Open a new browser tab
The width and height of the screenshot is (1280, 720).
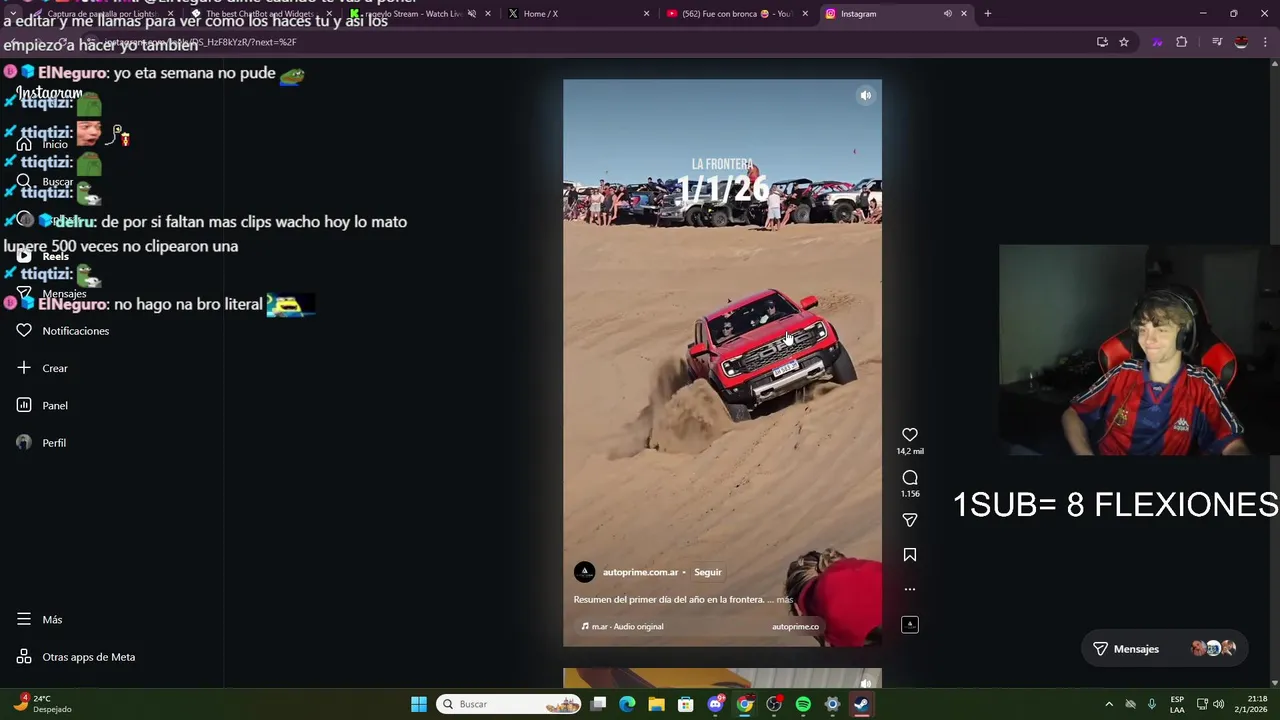987,14
